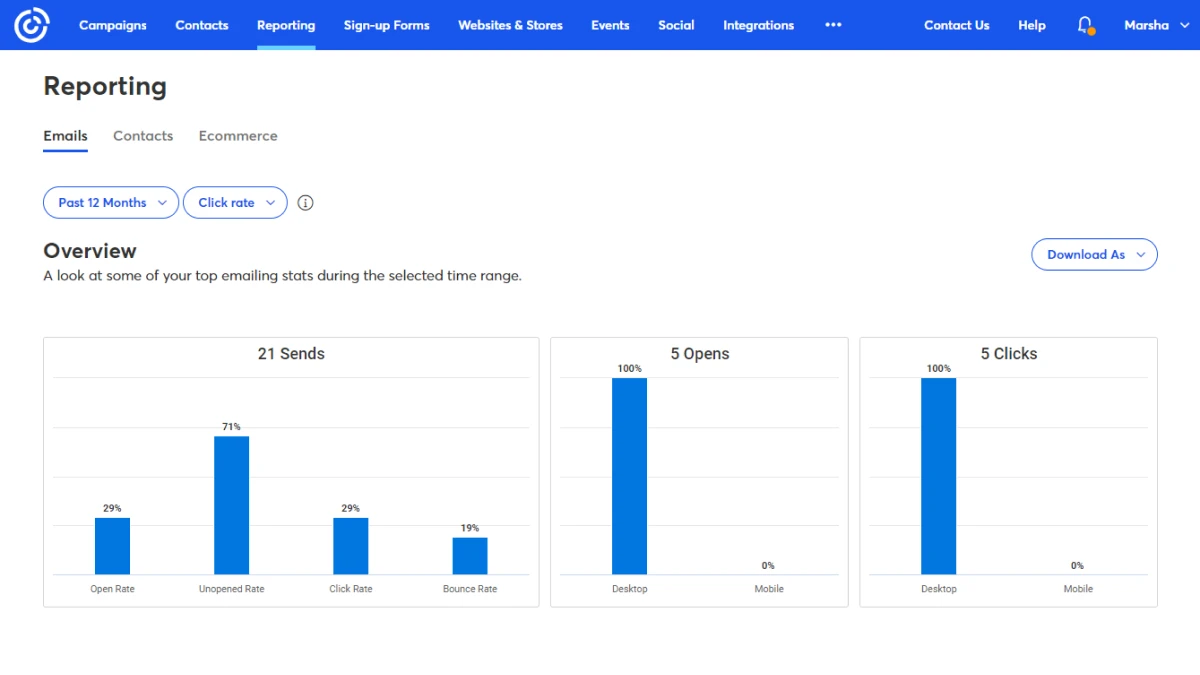This screenshot has height=675, width=1200.
Task: Open Websites & Stores menu item
Action: [510, 25]
